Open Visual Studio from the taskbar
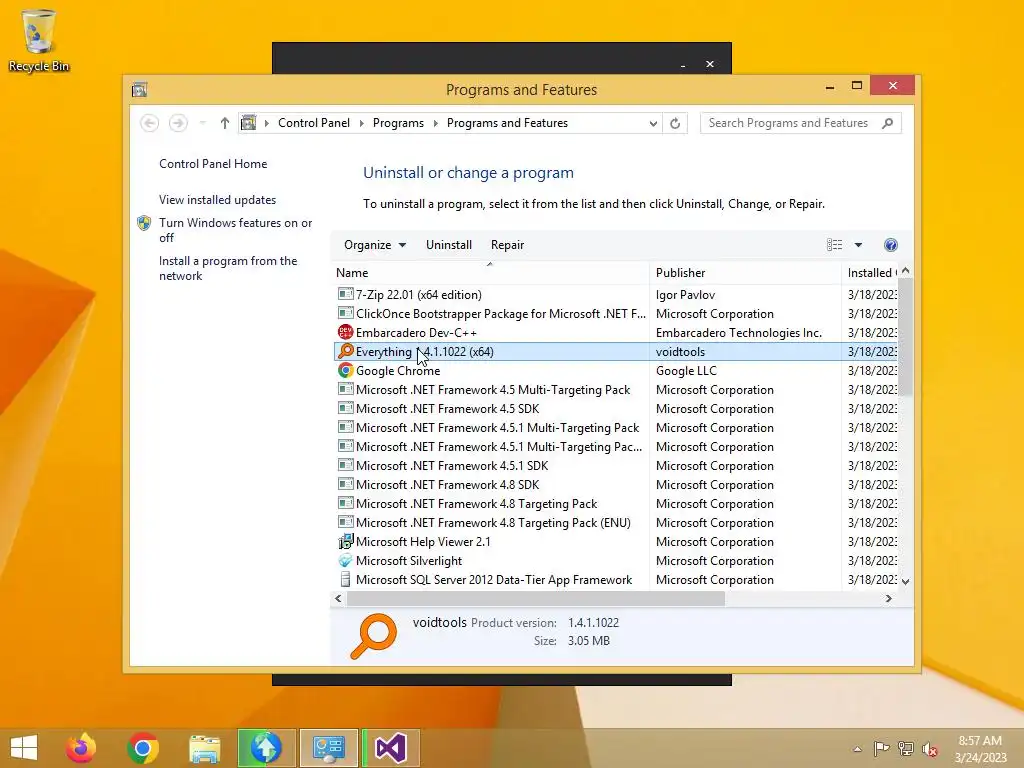 [x=391, y=748]
